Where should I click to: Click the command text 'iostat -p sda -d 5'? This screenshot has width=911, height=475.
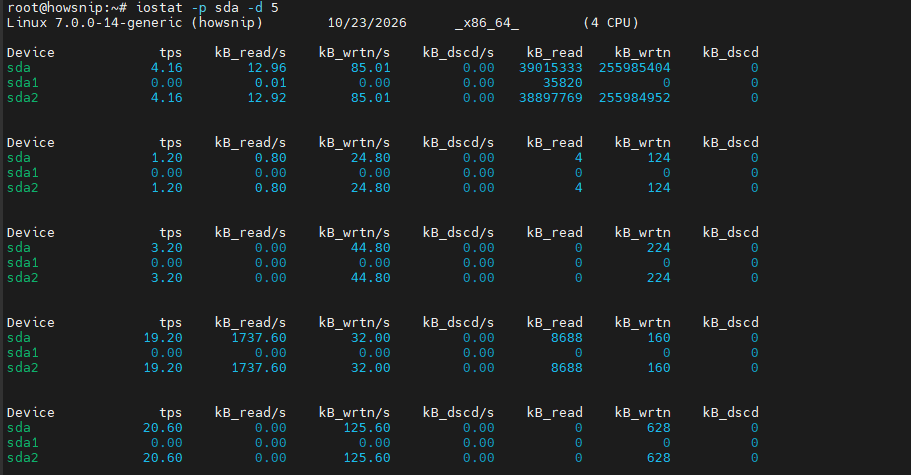click(207, 8)
